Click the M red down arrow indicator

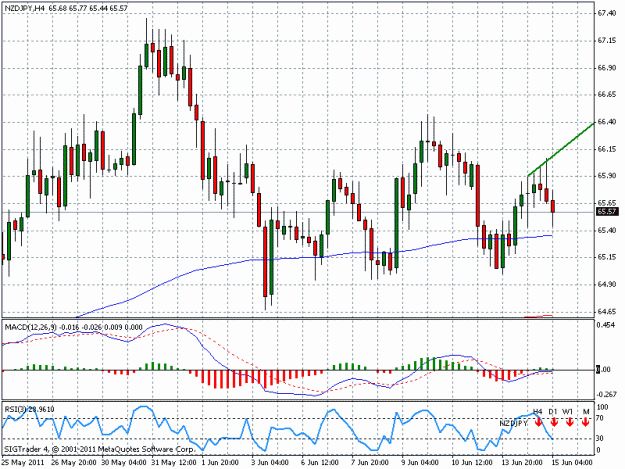click(585, 422)
